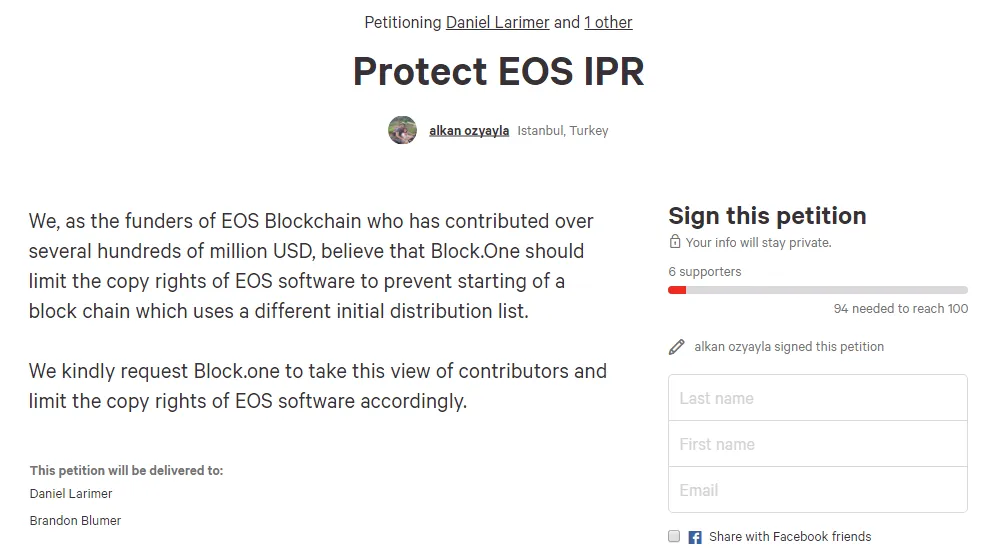This screenshot has width=993, height=549.
Task: Click the Facebook logo icon
Action: tap(695, 537)
